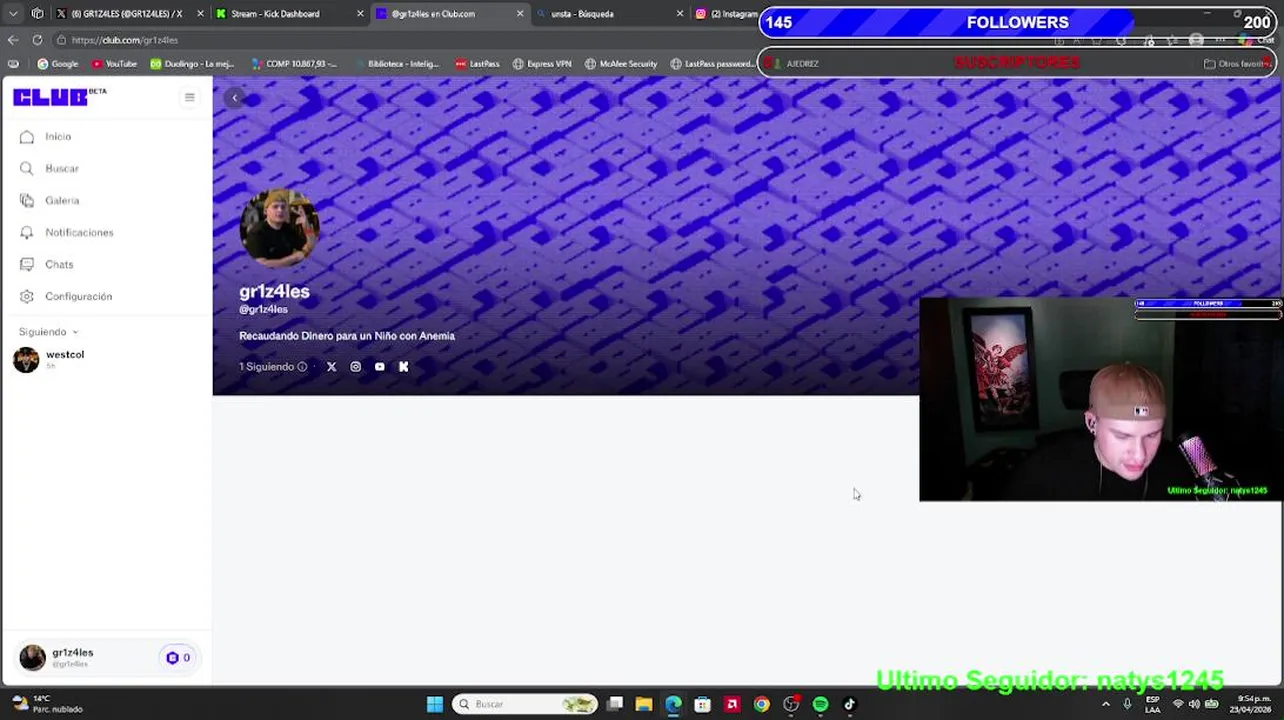1284x720 pixels.
Task: Open Notificaciones in the sidebar
Action: [x=79, y=232]
